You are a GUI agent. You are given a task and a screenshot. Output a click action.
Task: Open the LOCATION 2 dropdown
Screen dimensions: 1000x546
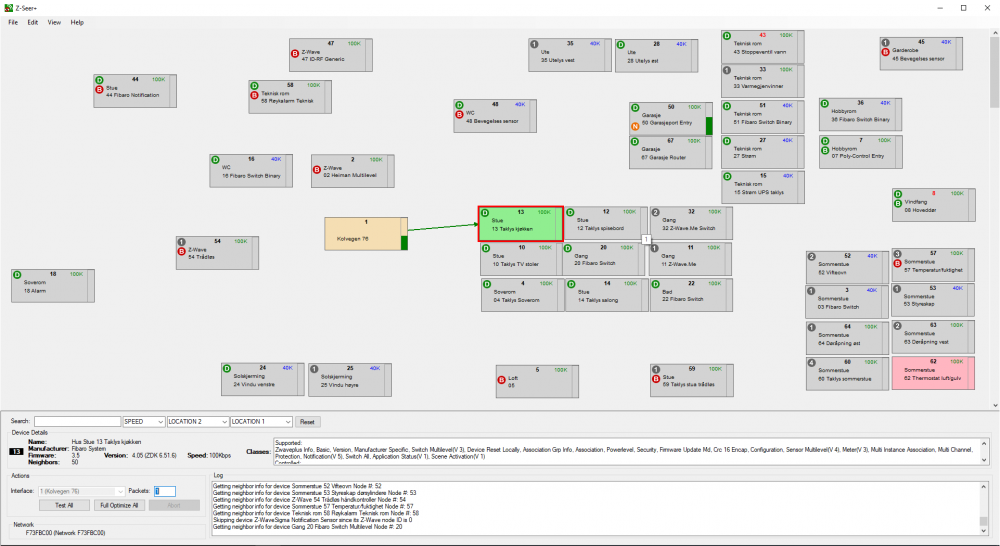(x=196, y=422)
